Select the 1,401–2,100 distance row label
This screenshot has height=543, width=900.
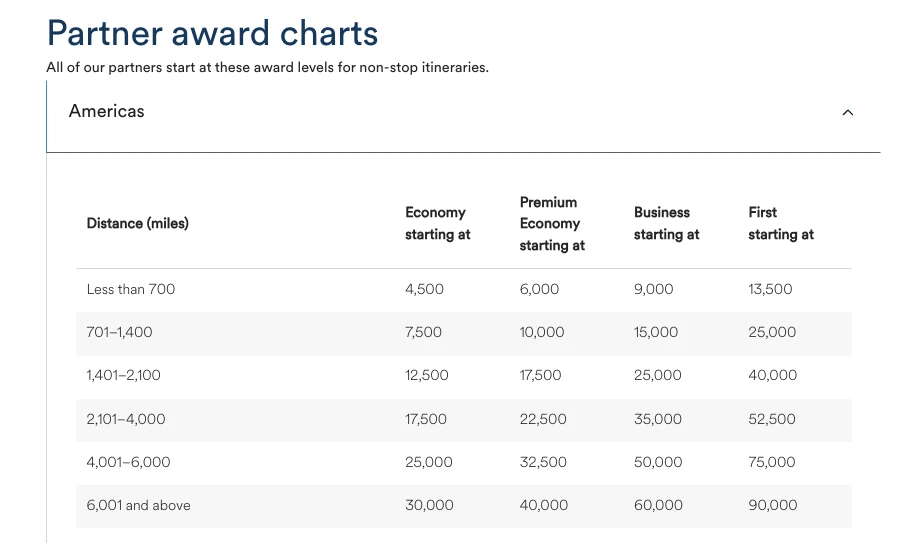pos(124,375)
